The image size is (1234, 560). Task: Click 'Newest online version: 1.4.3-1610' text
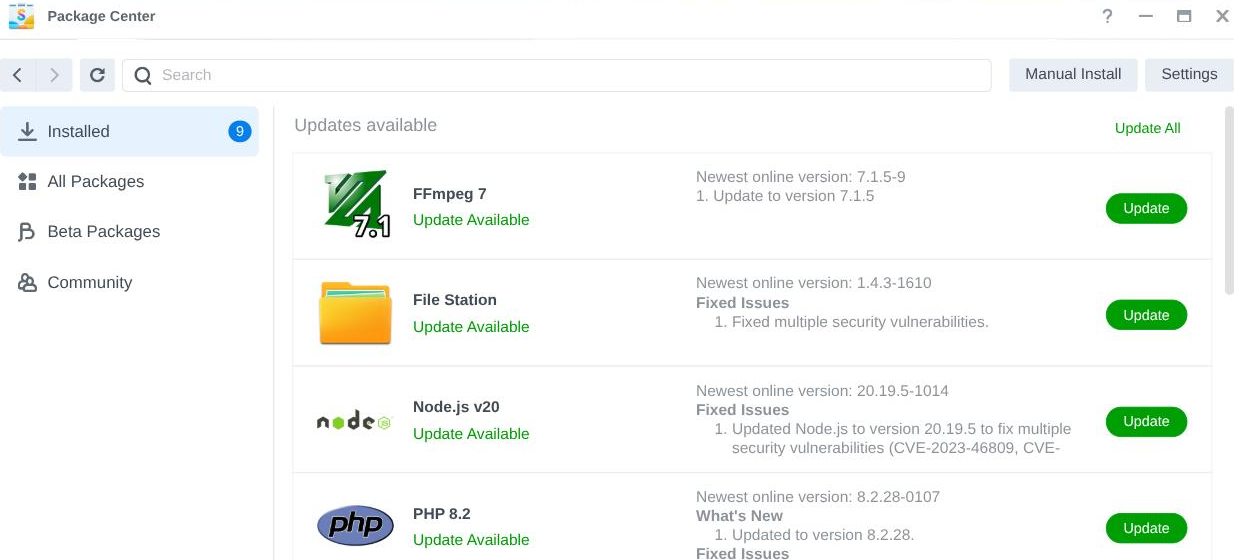[x=814, y=283]
